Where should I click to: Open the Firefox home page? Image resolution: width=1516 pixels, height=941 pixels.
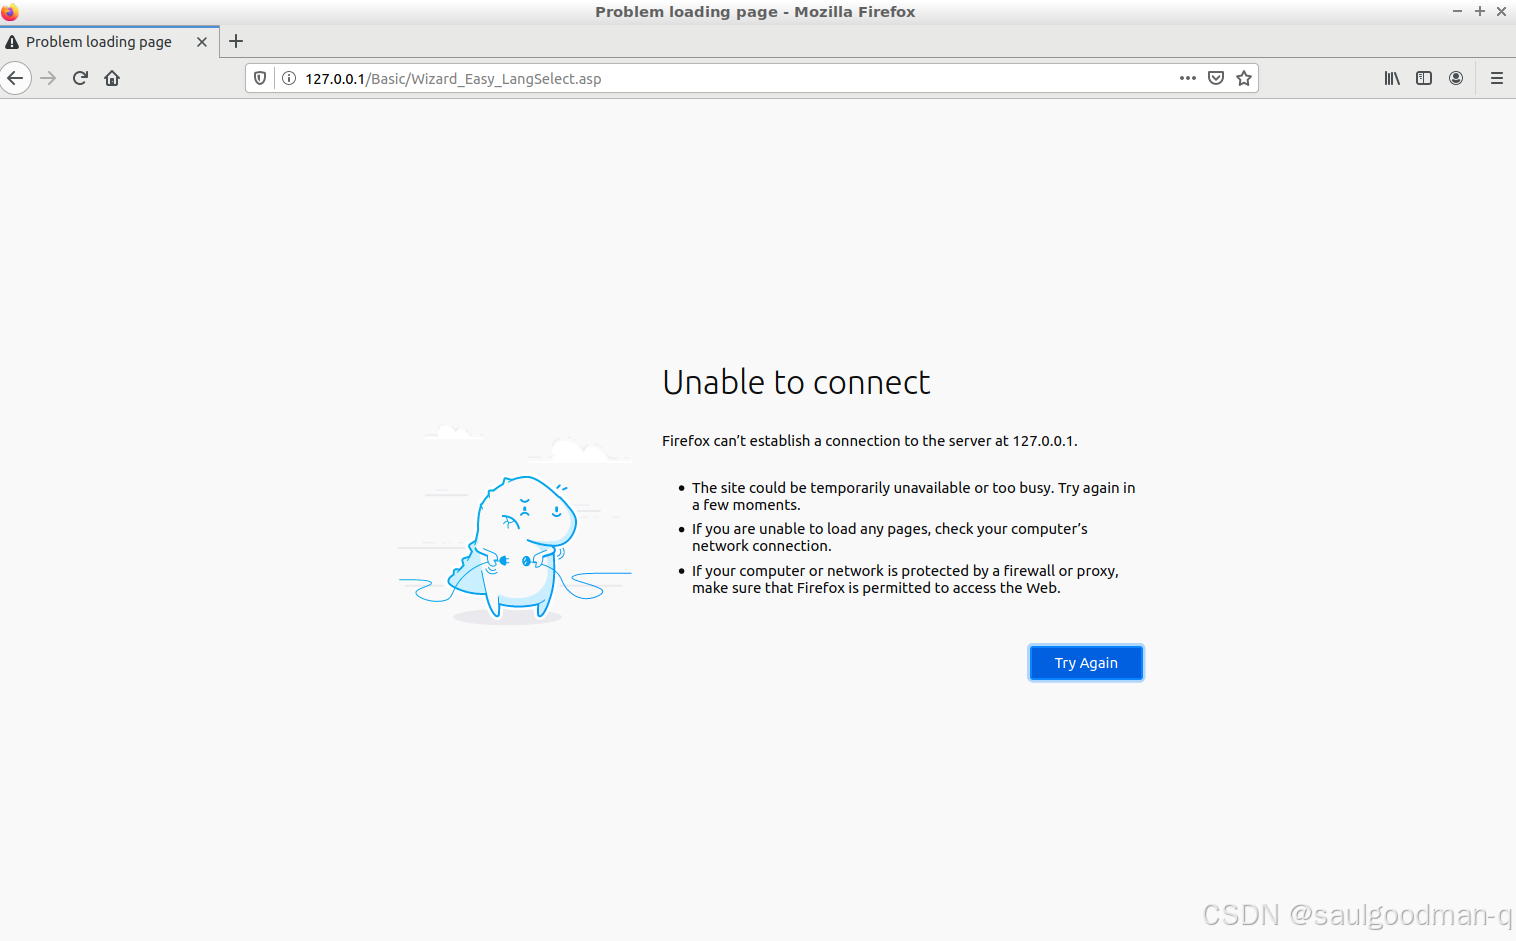pos(112,78)
